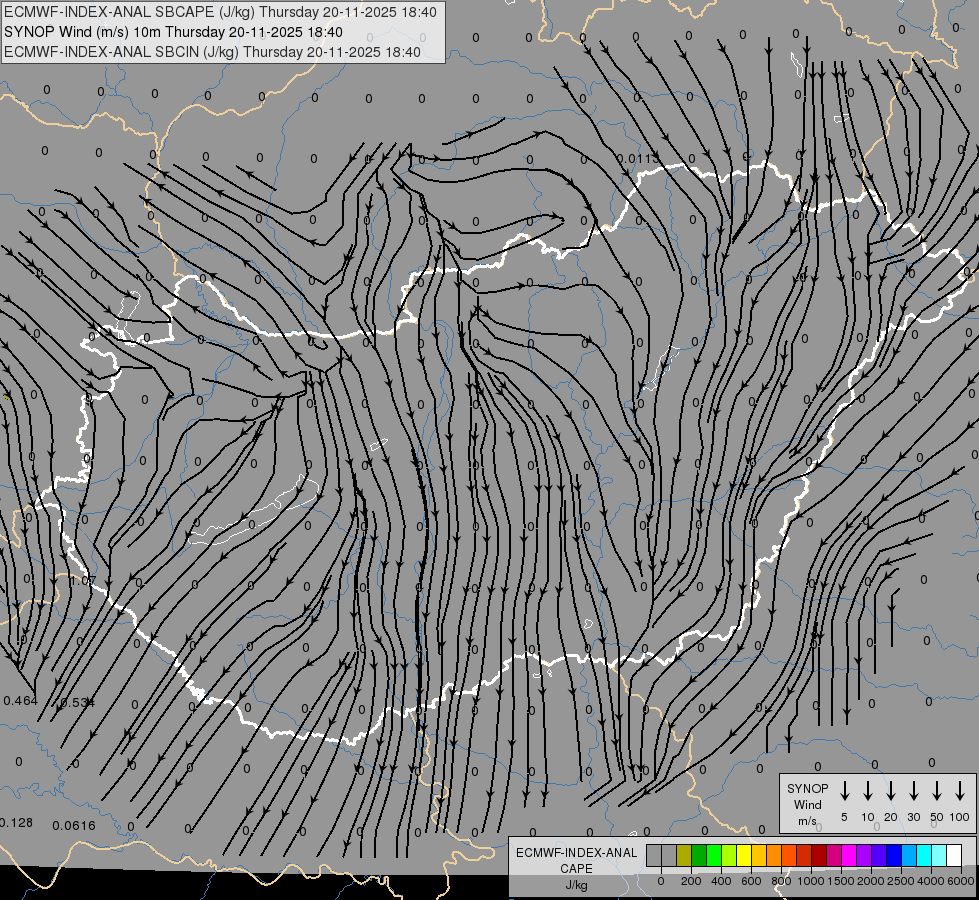The height and width of the screenshot is (900, 979).
Task: Click the CAPE word in color legend
Action: tap(576, 869)
